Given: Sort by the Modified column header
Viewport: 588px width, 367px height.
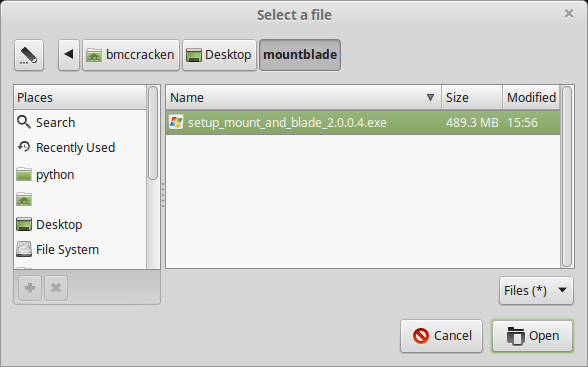Looking at the screenshot, I should click(x=531, y=97).
